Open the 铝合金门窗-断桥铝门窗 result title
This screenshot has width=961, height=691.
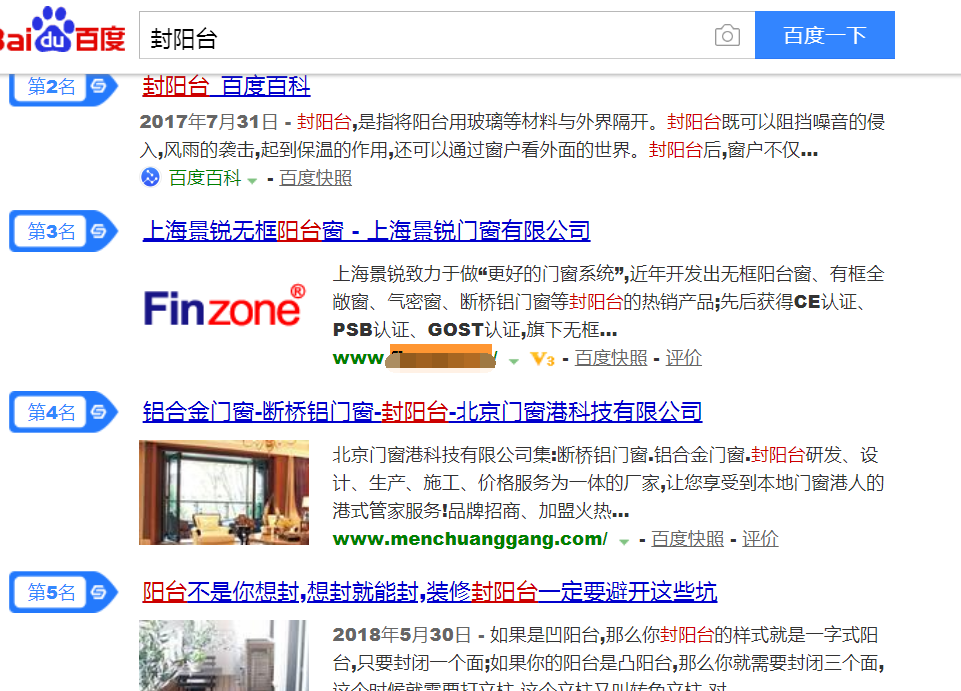[x=422, y=412]
